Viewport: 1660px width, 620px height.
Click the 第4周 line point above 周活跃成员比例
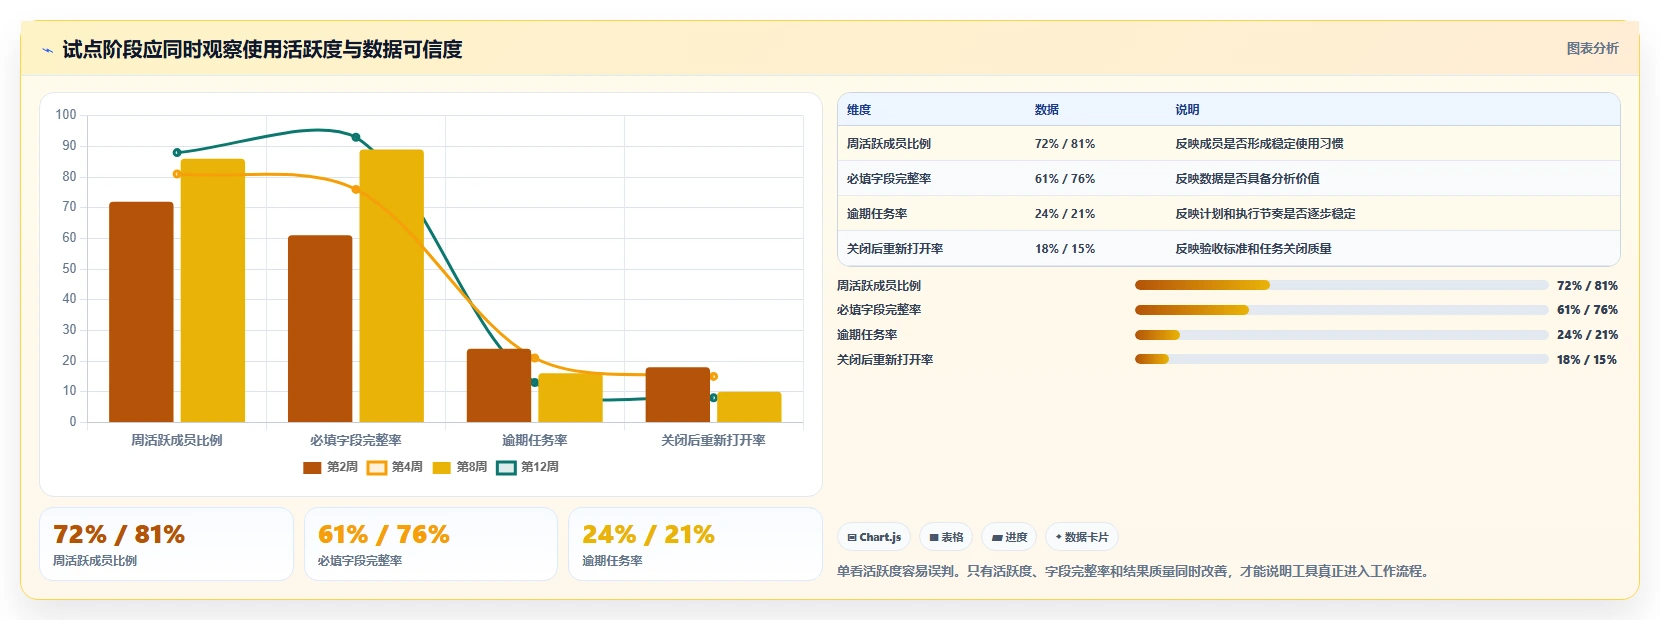[x=177, y=174]
